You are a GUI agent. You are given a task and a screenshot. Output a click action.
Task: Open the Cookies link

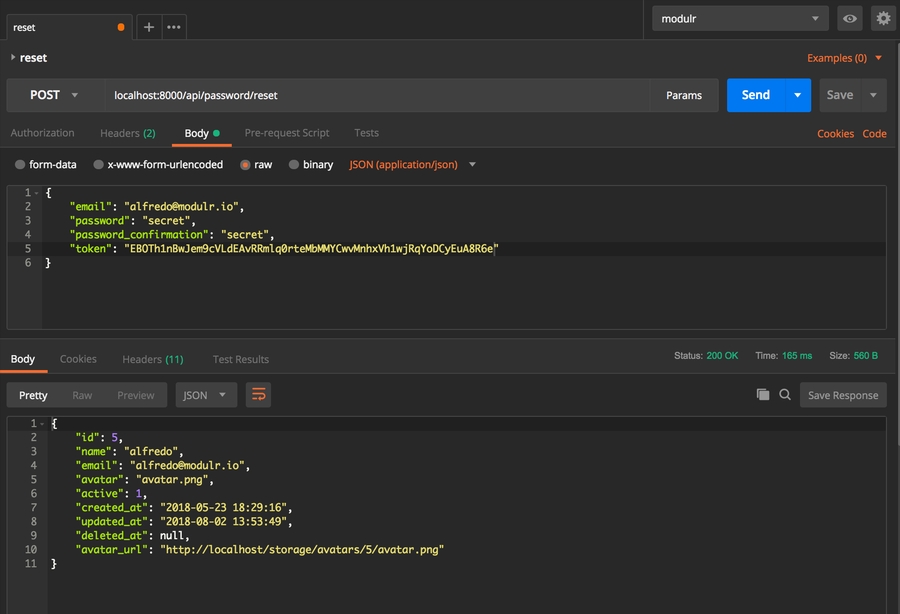835,134
